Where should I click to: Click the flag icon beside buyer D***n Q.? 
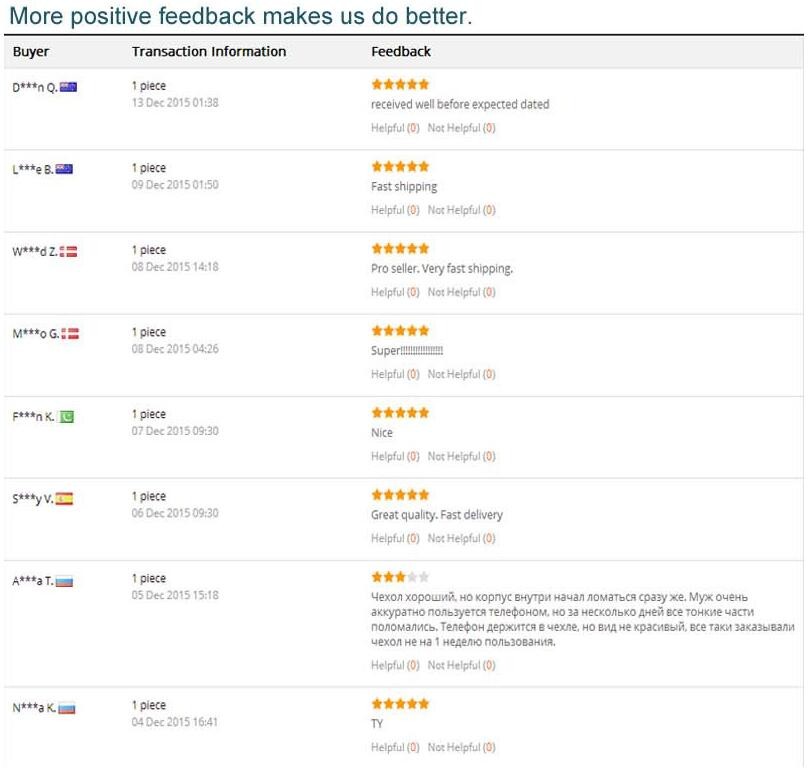(x=69, y=87)
